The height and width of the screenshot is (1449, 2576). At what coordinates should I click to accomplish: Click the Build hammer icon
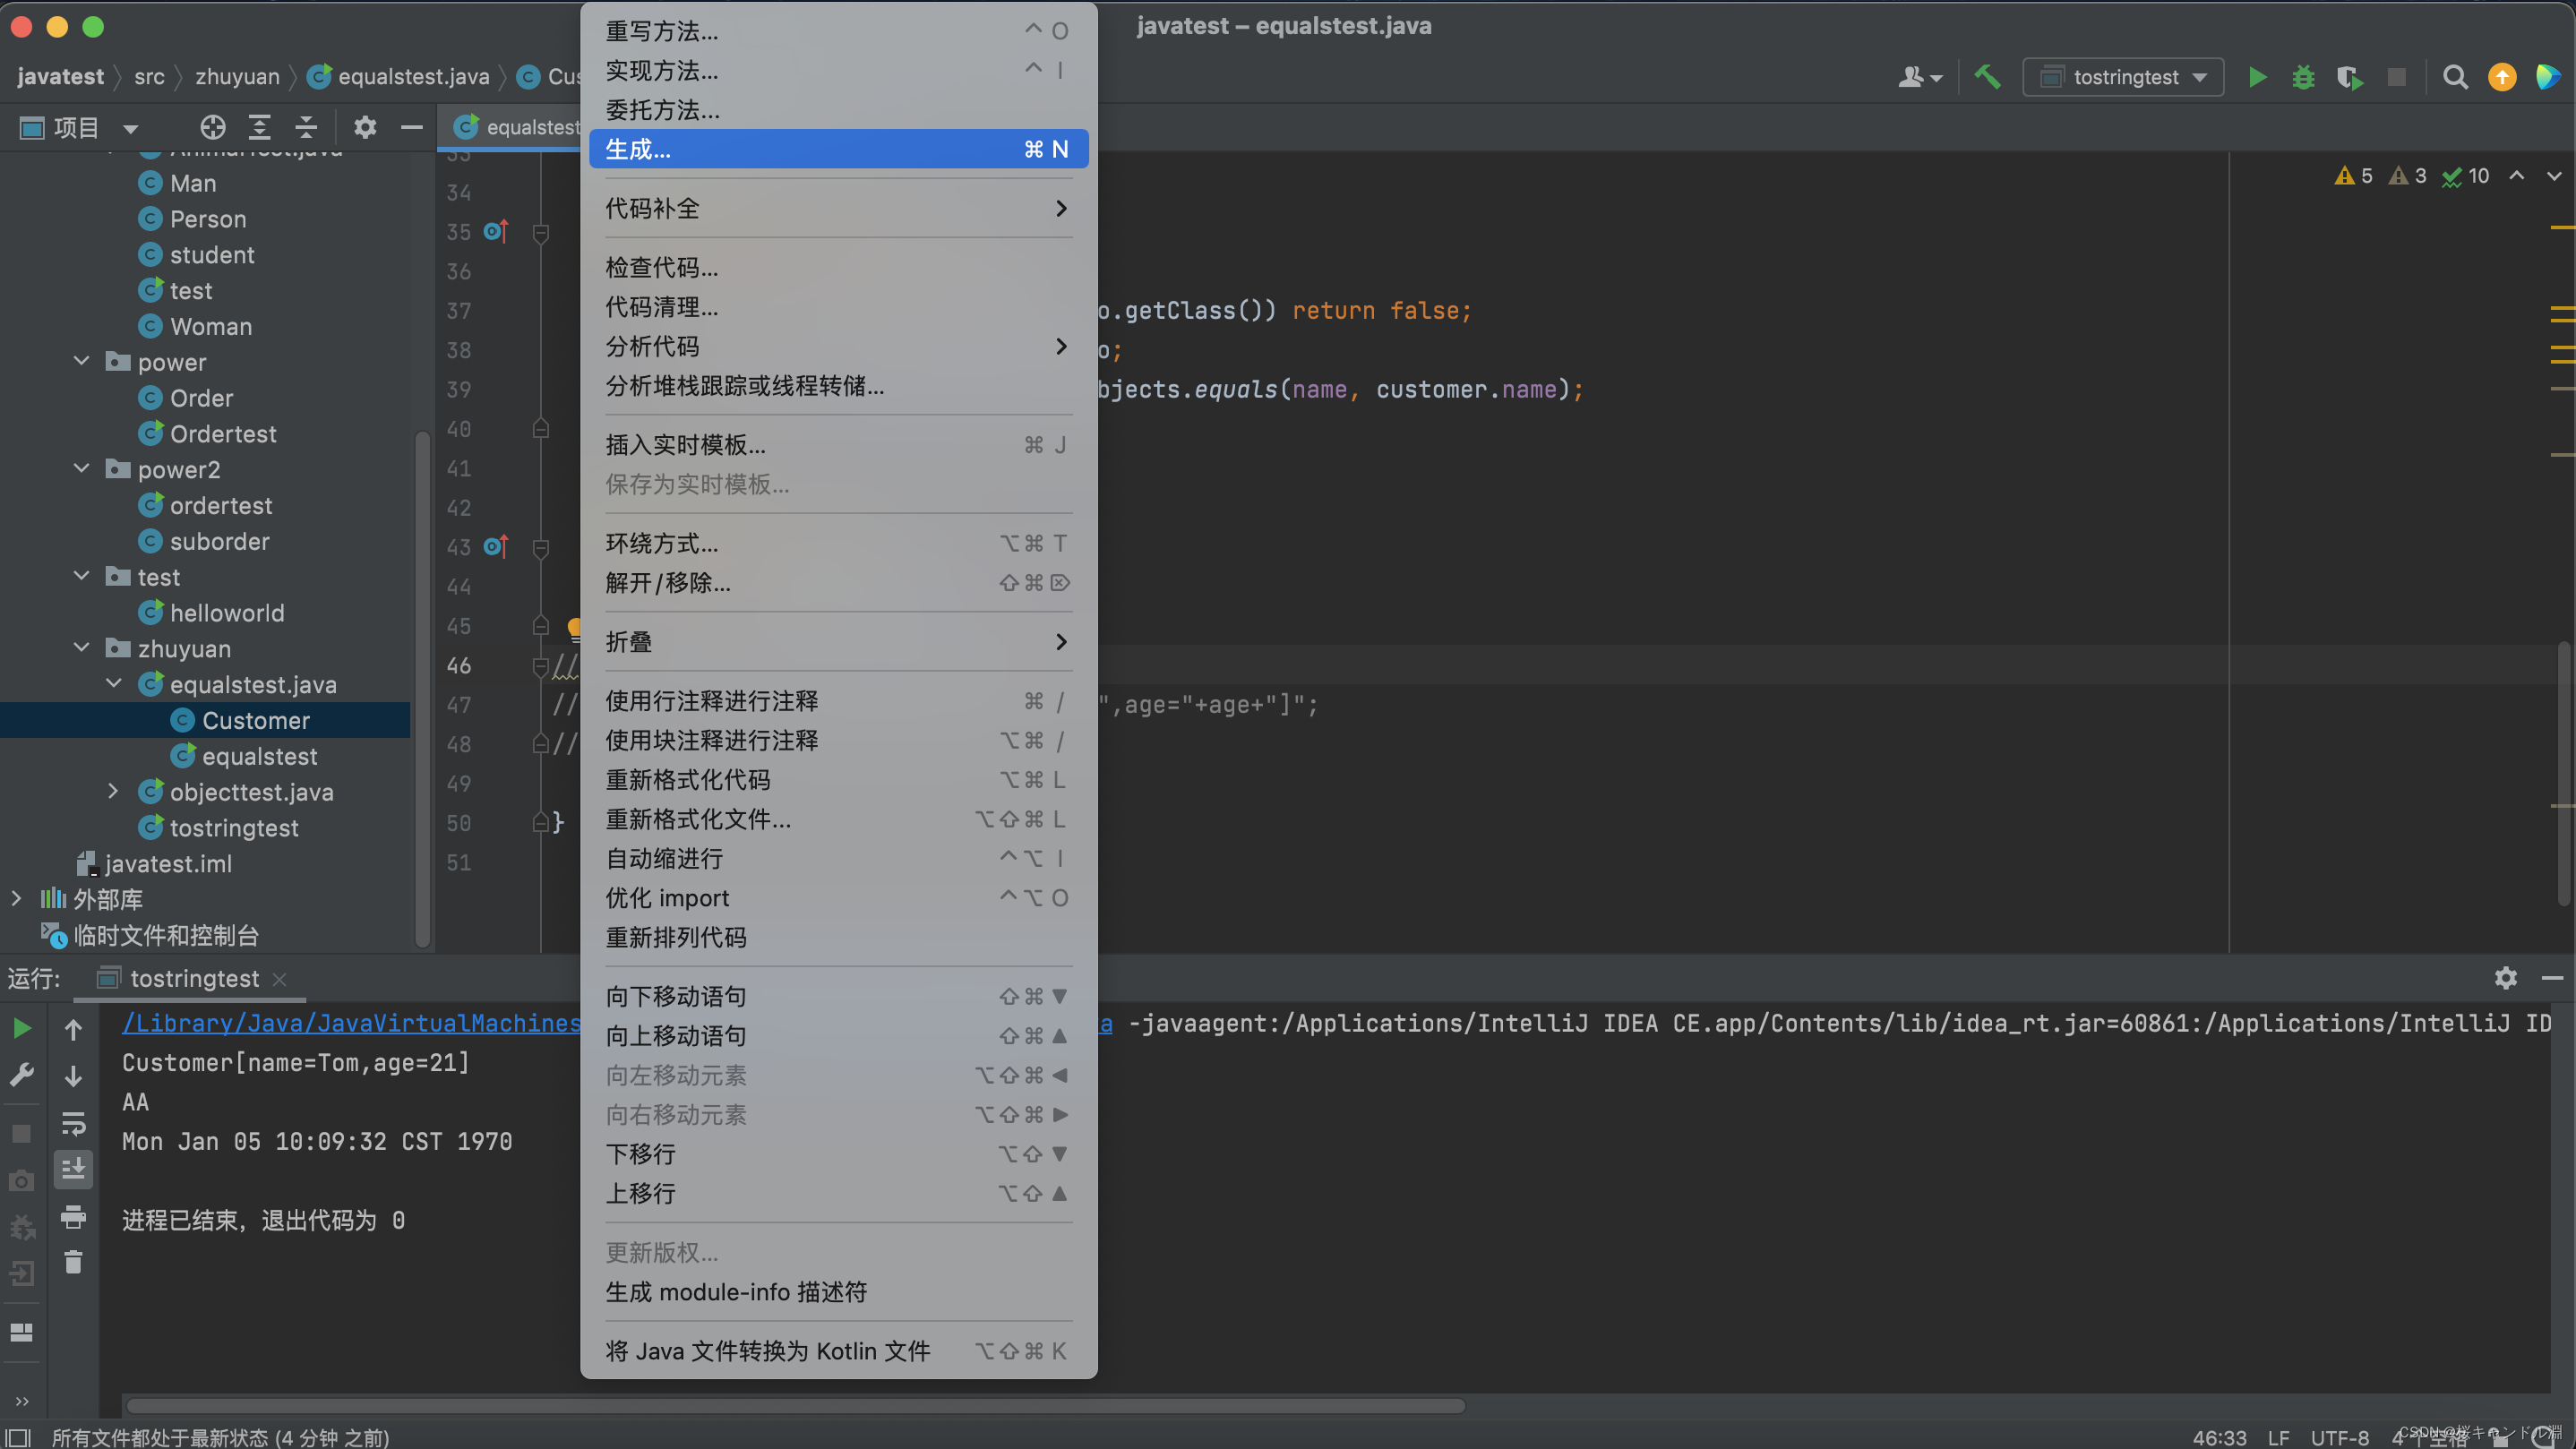(1987, 77)
